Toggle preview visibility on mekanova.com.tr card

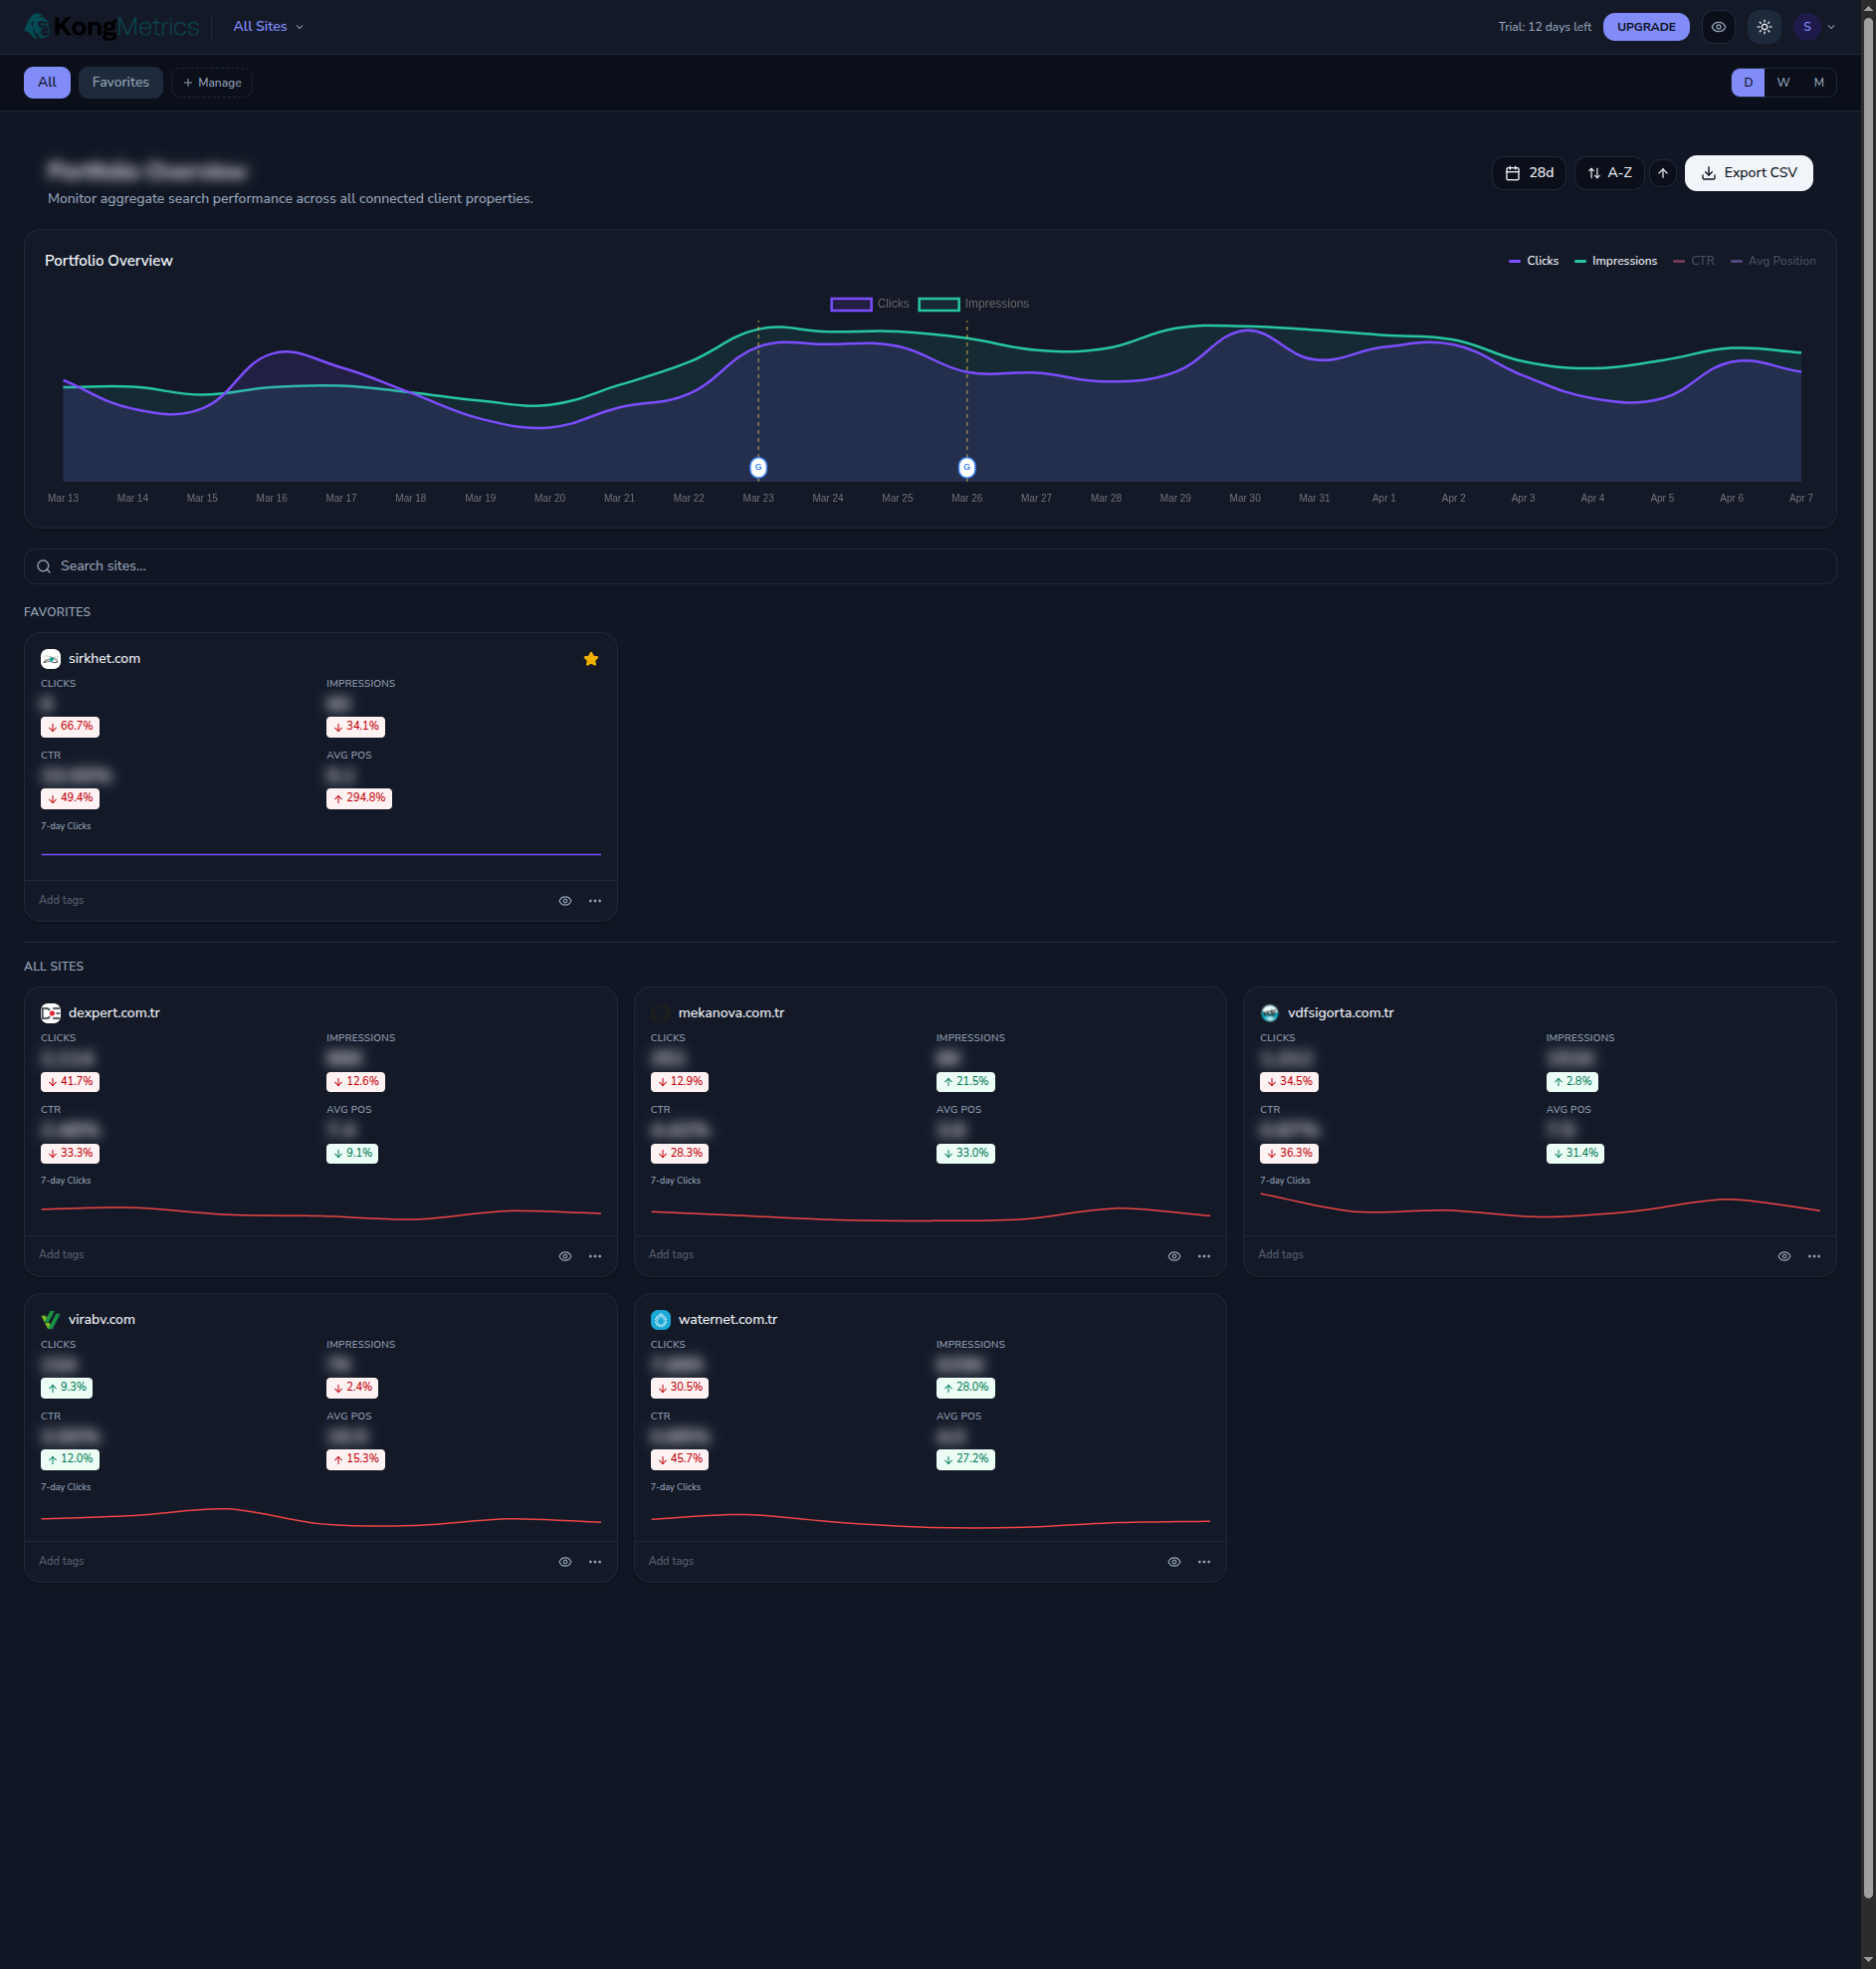click(1174, 1256)
